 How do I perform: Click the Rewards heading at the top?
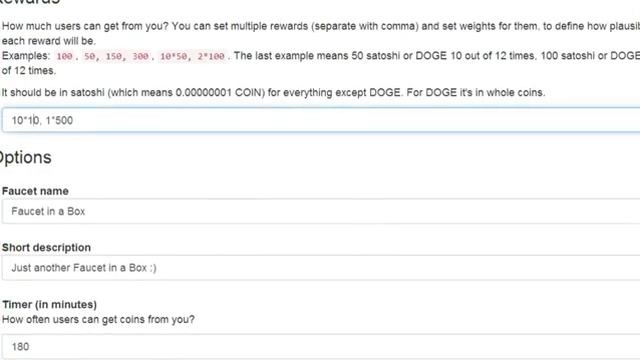29,2
